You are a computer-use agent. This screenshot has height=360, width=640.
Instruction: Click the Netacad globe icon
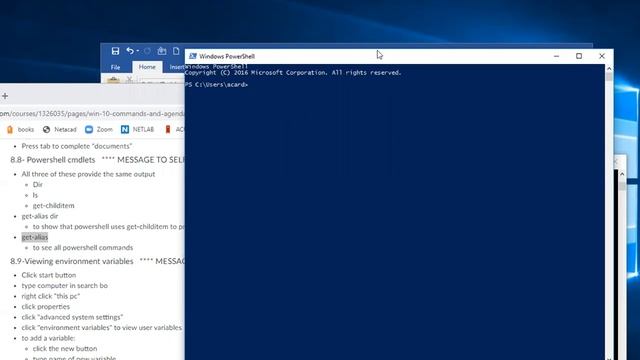[47, 129]
